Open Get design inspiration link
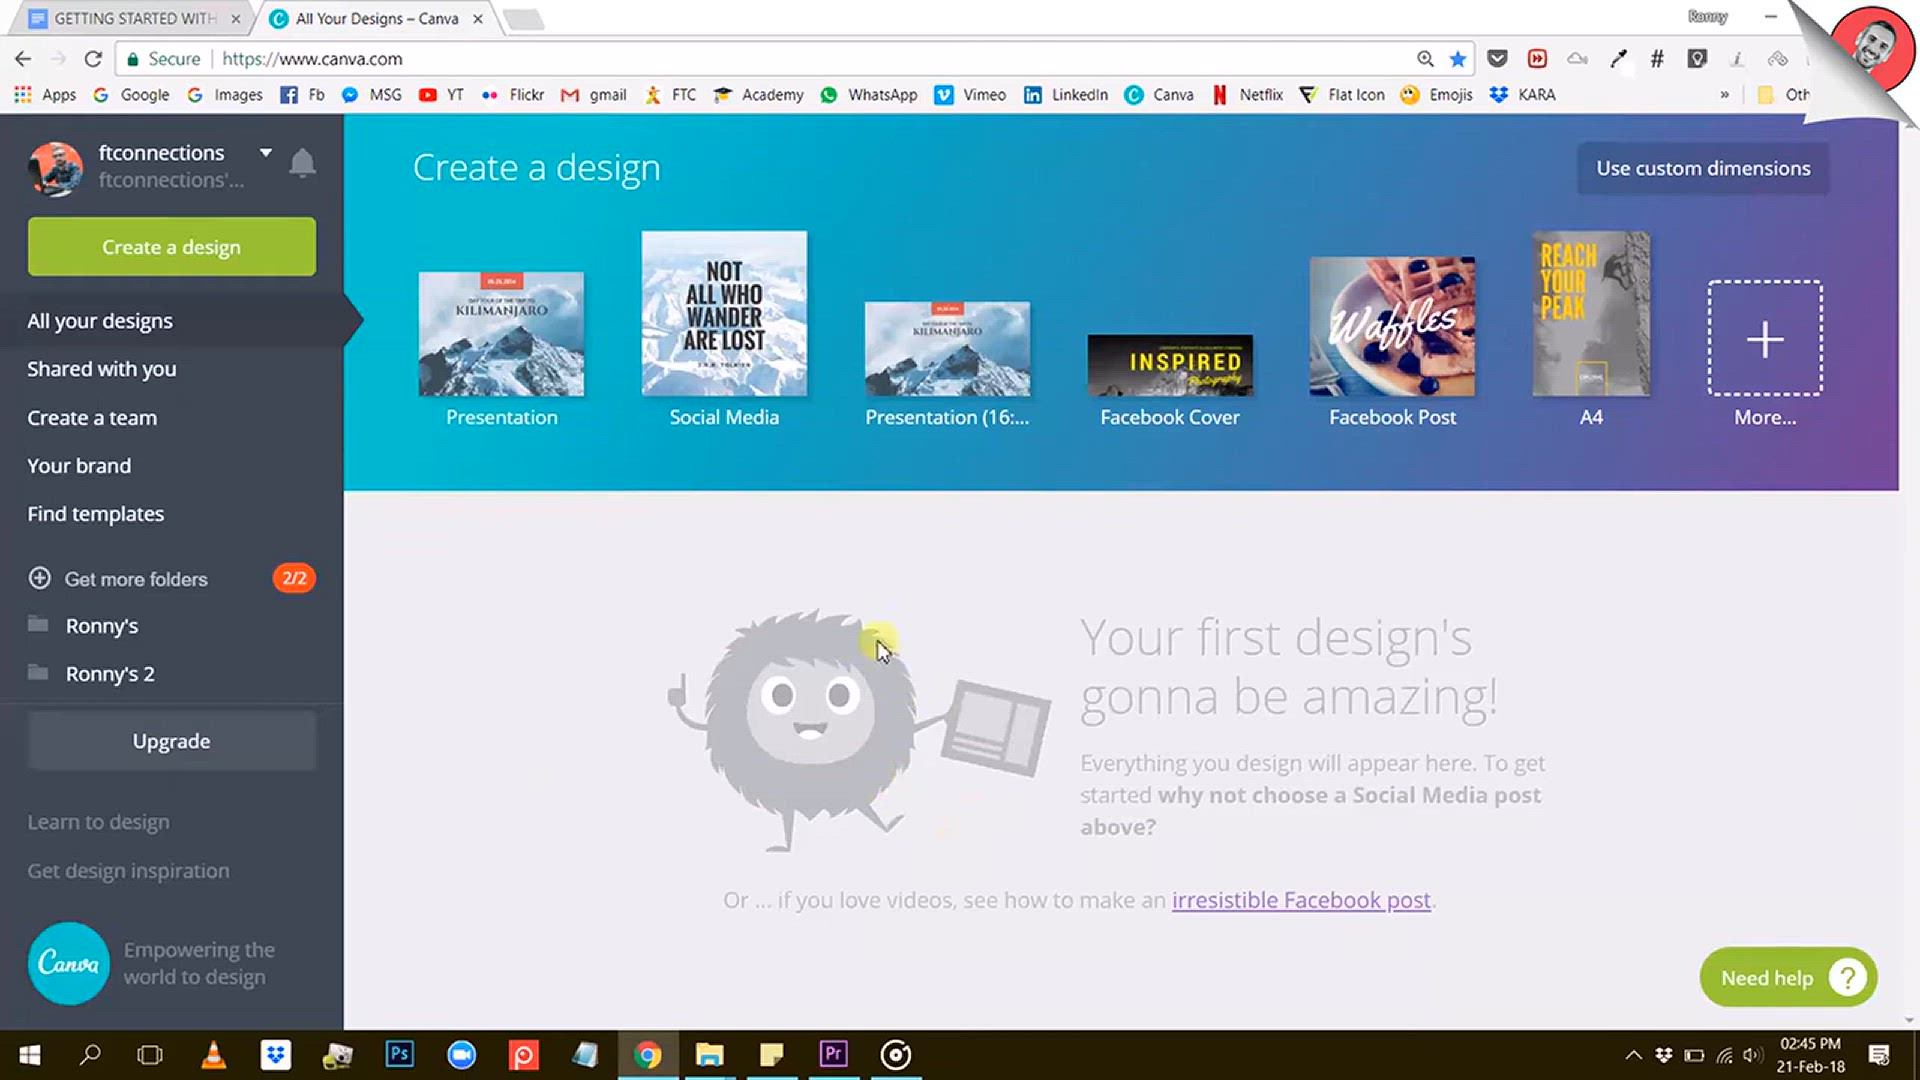1920x1080 pixels. (x=128, y=871)
